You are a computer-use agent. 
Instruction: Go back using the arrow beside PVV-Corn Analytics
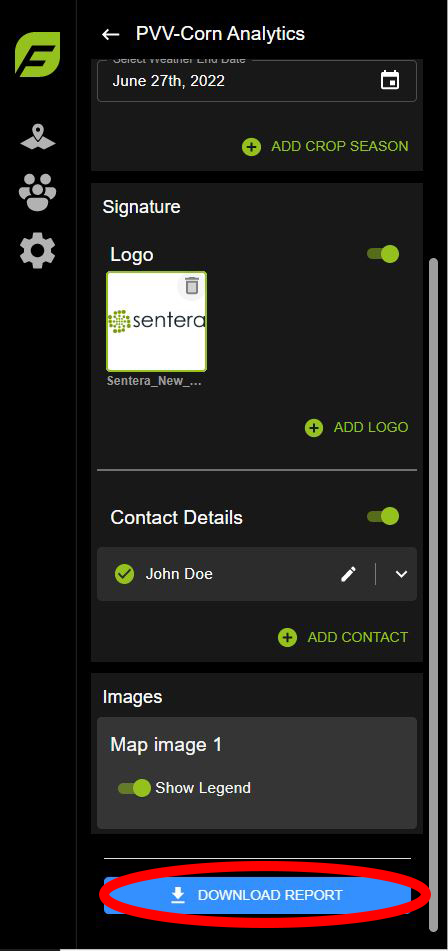pos(111,34)
